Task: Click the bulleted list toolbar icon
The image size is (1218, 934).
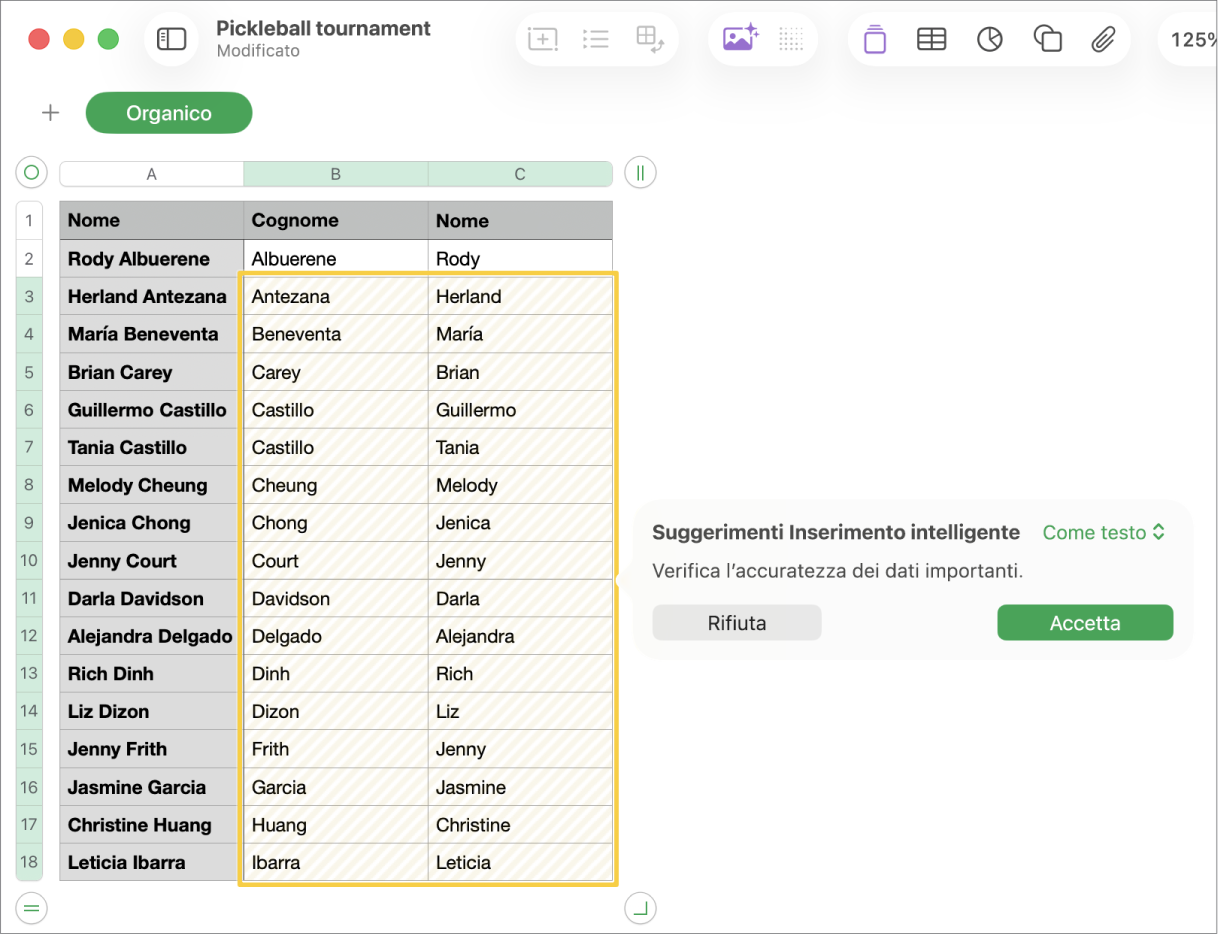Action: pos(596,39)
